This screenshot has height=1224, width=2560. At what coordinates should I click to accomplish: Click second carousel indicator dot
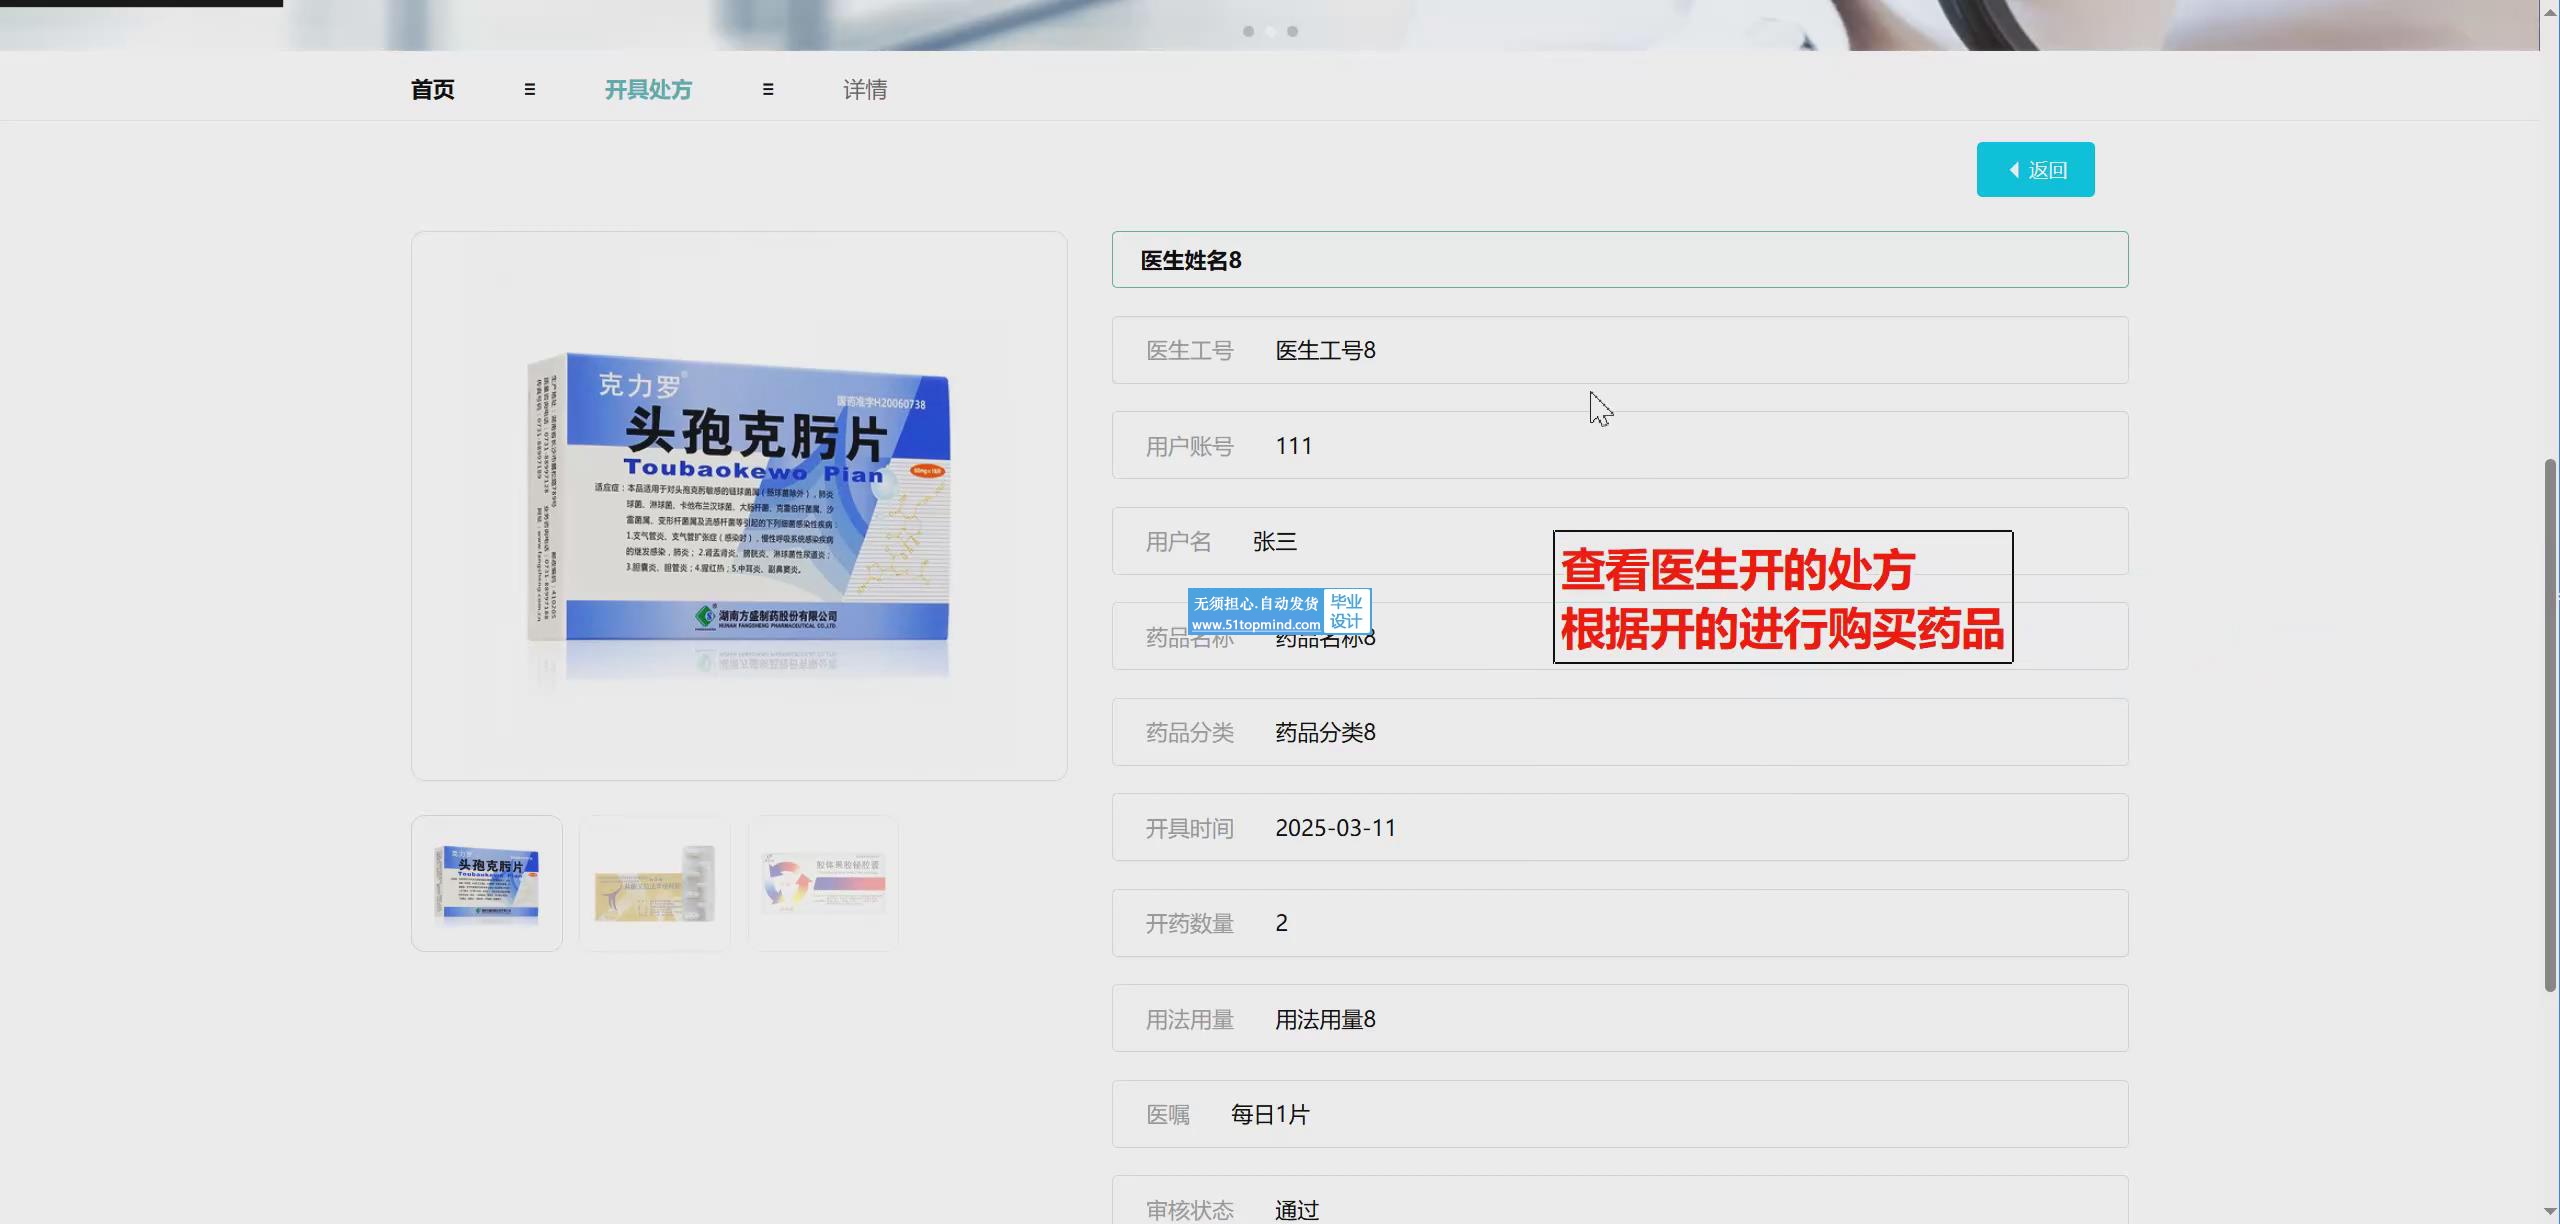[x=1271, y=32]
